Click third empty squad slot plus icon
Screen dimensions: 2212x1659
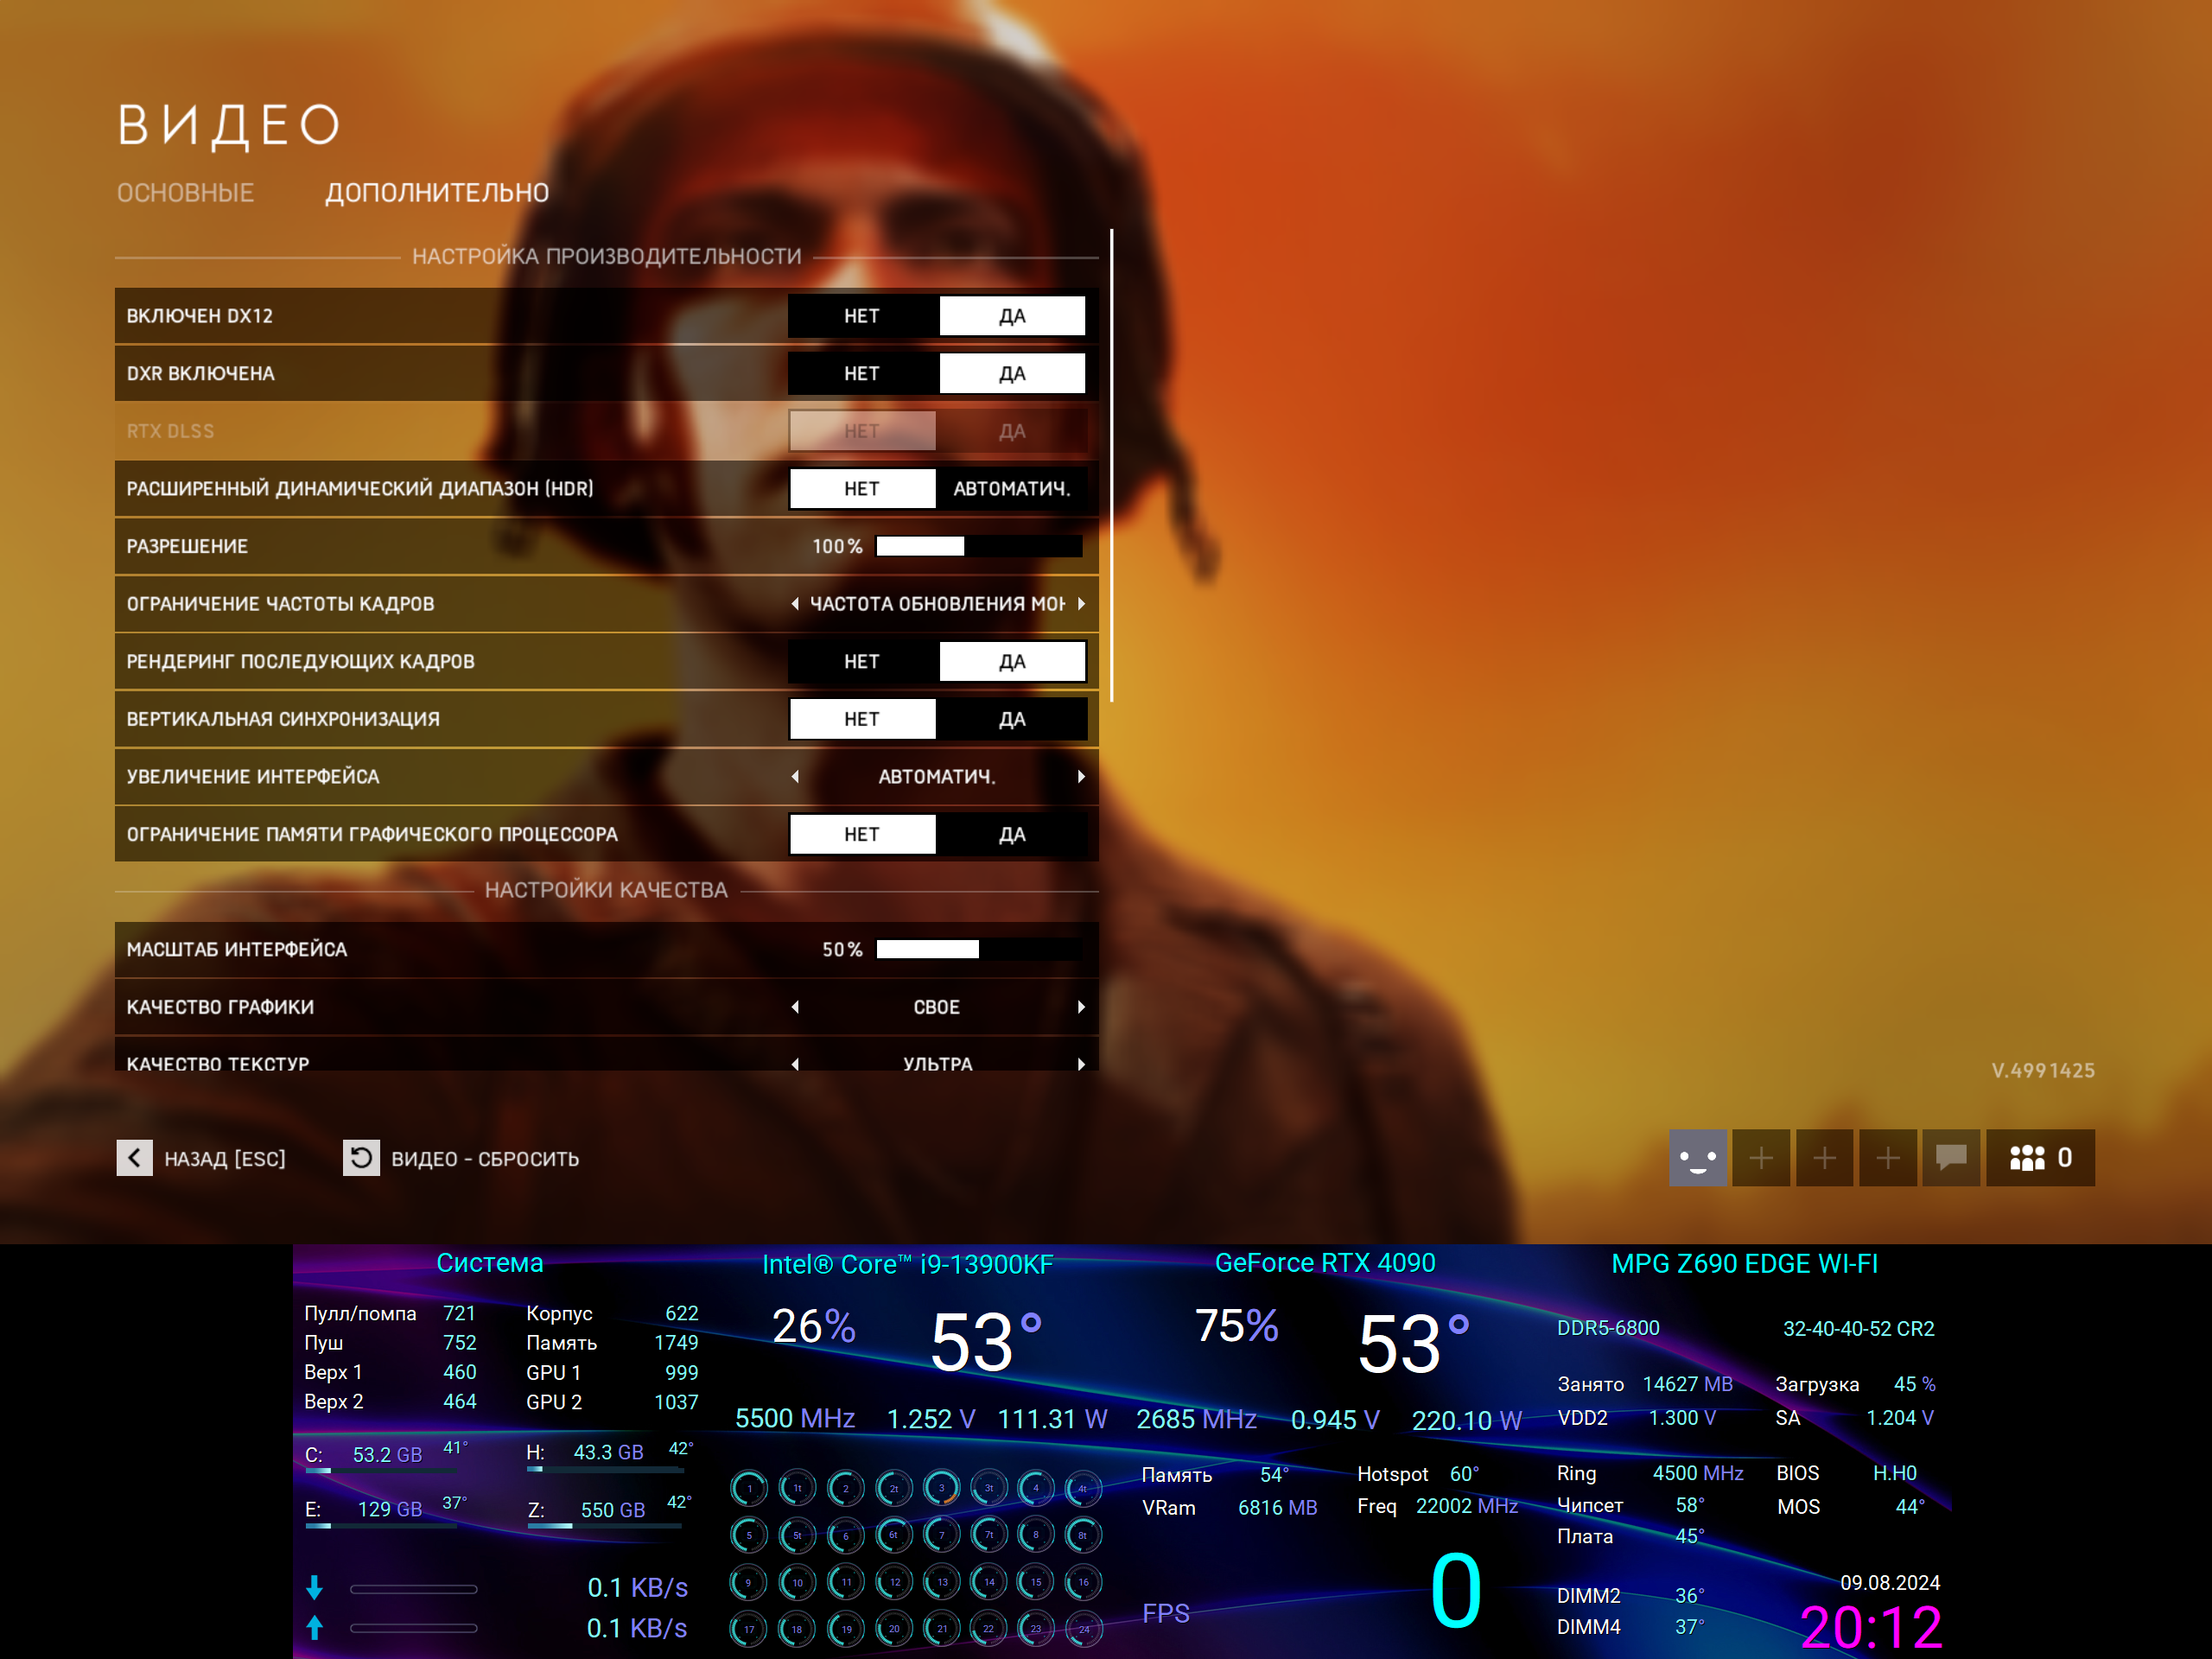tap(1887, 1158)
